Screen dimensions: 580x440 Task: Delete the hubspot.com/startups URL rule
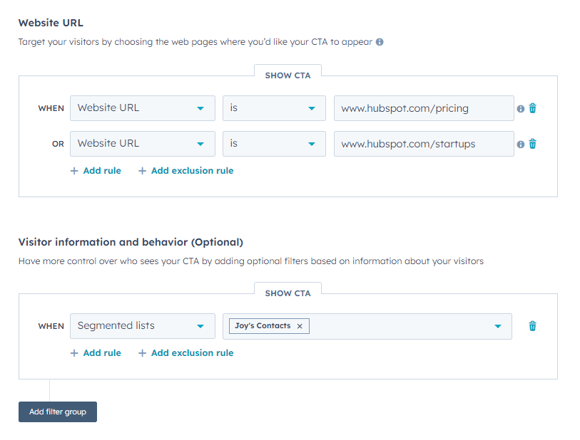click(x=532, y=144)
